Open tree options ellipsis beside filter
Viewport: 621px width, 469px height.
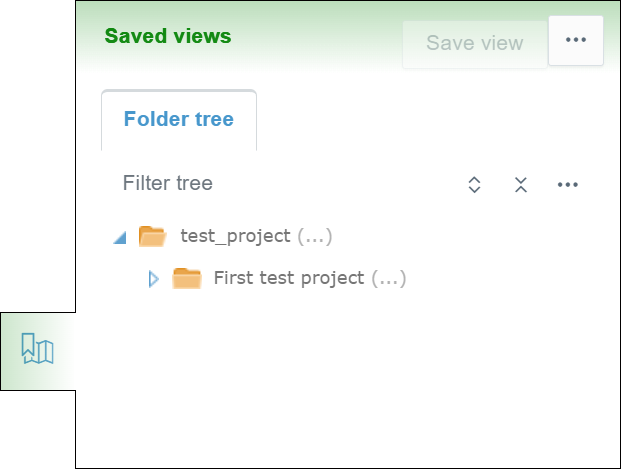568,184
